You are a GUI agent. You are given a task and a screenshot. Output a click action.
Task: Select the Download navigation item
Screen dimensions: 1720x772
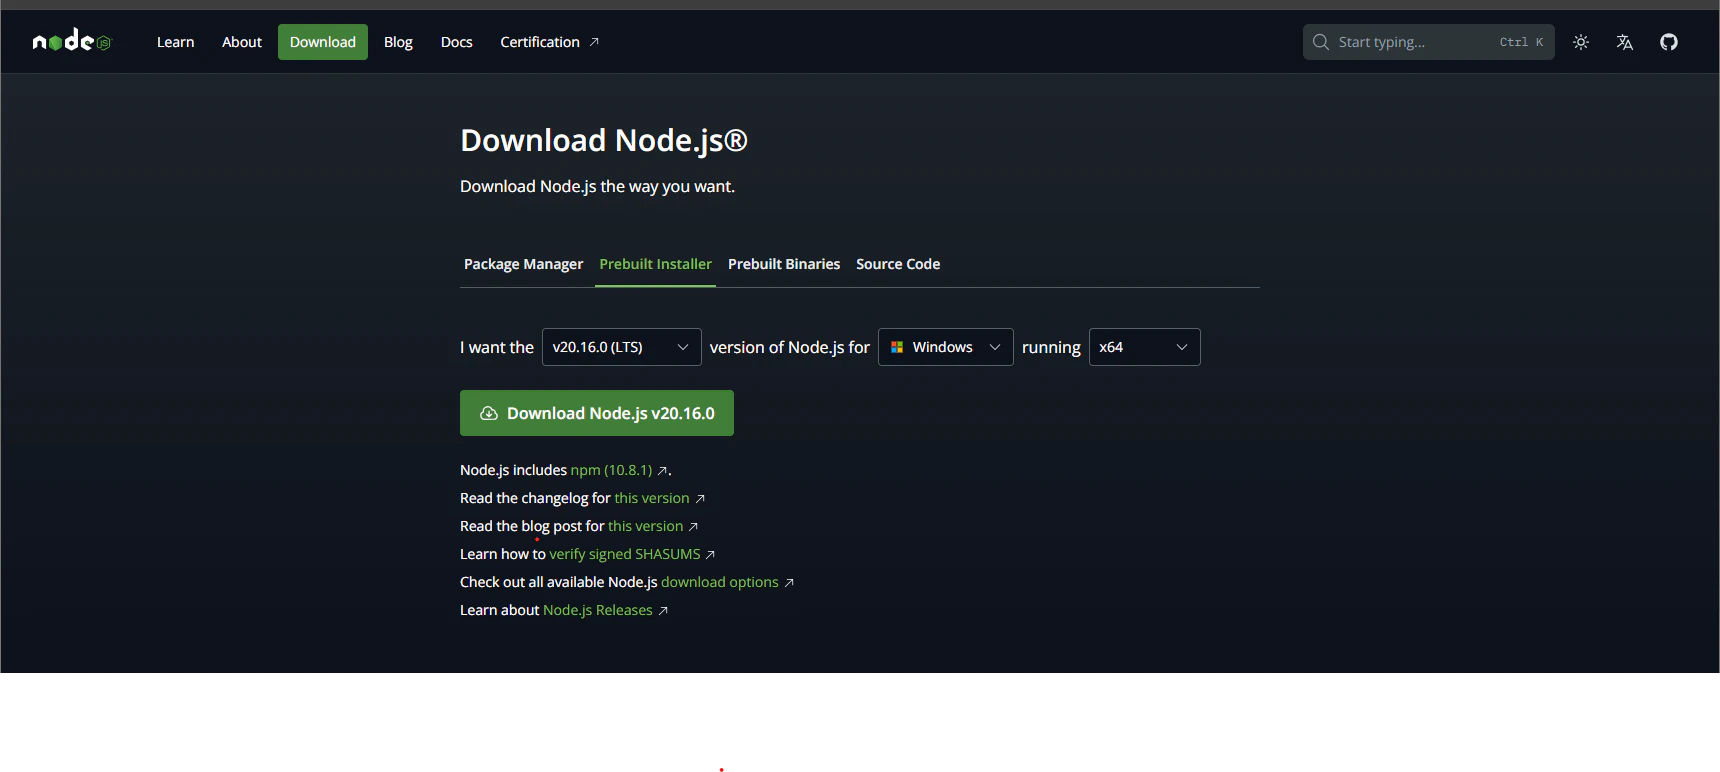(323, 42)
